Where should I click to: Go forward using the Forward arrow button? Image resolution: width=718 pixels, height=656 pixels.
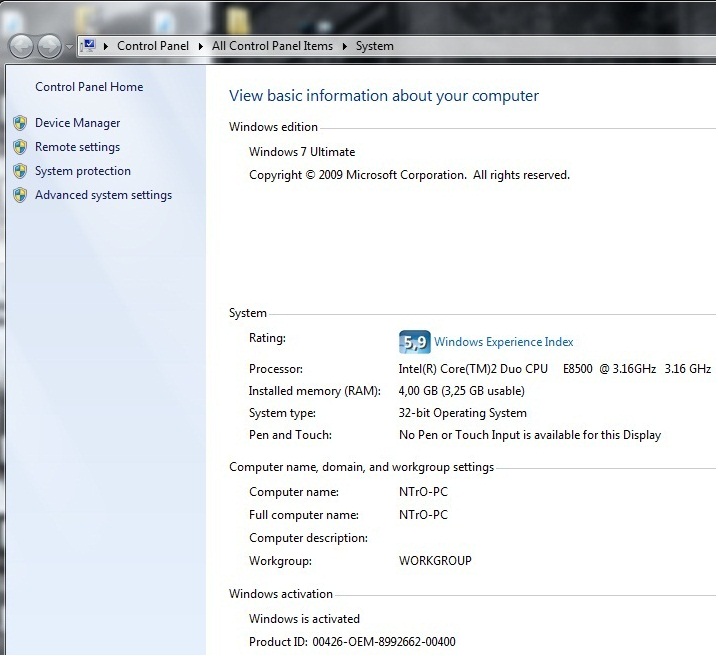tap(49, 46)
